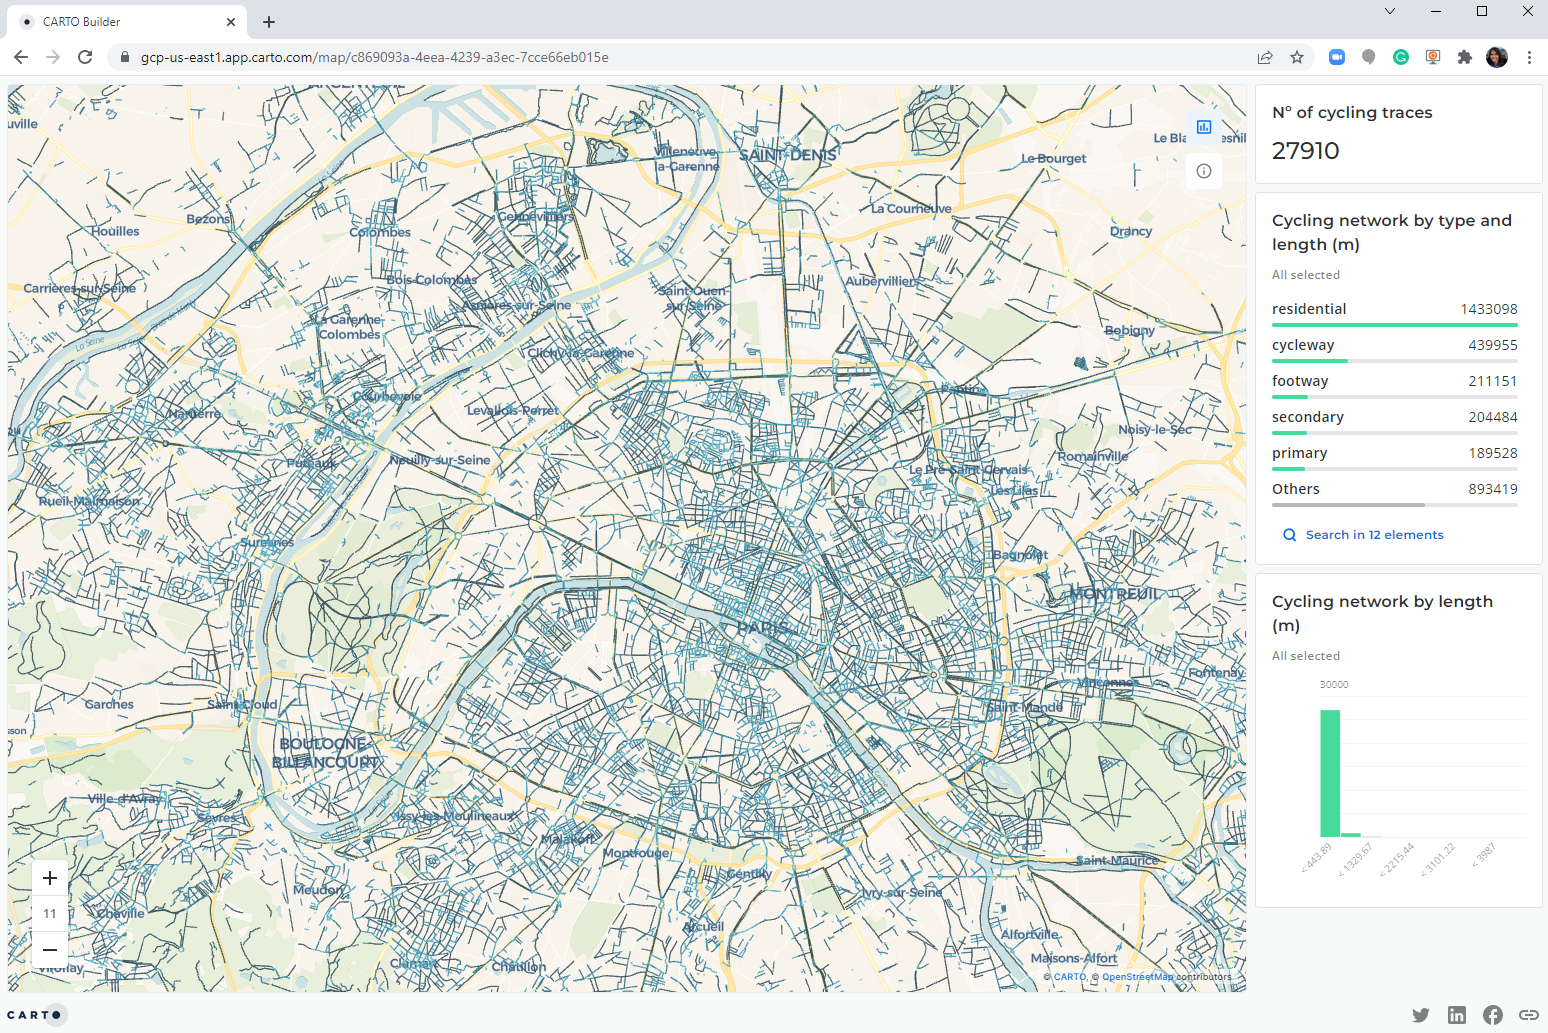Zoom out of the map
Image resolution: width=1548 pixels, height=1033 pixels.
pyautogui.click(x=50, y=949)
